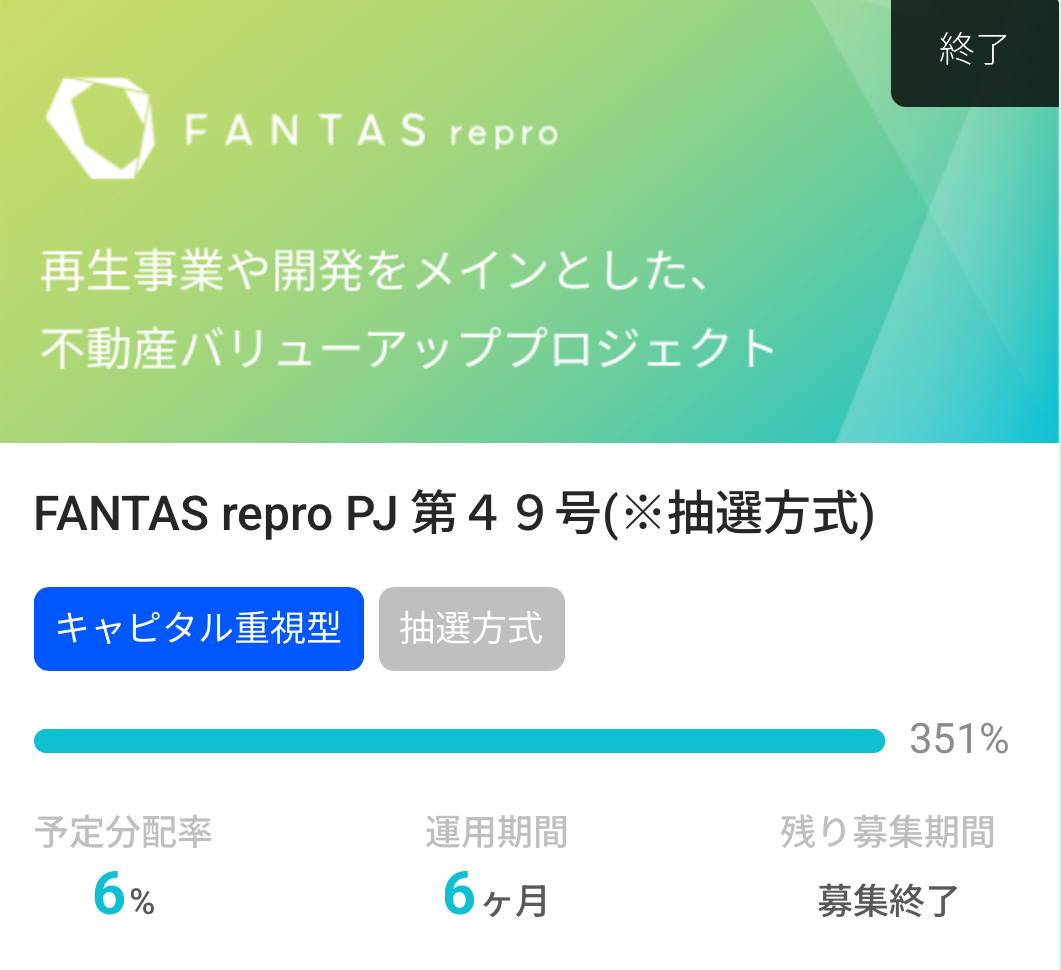Click the right end of the progress bar
Screen dimensions: 1061x970
click(x=876, y=741)
